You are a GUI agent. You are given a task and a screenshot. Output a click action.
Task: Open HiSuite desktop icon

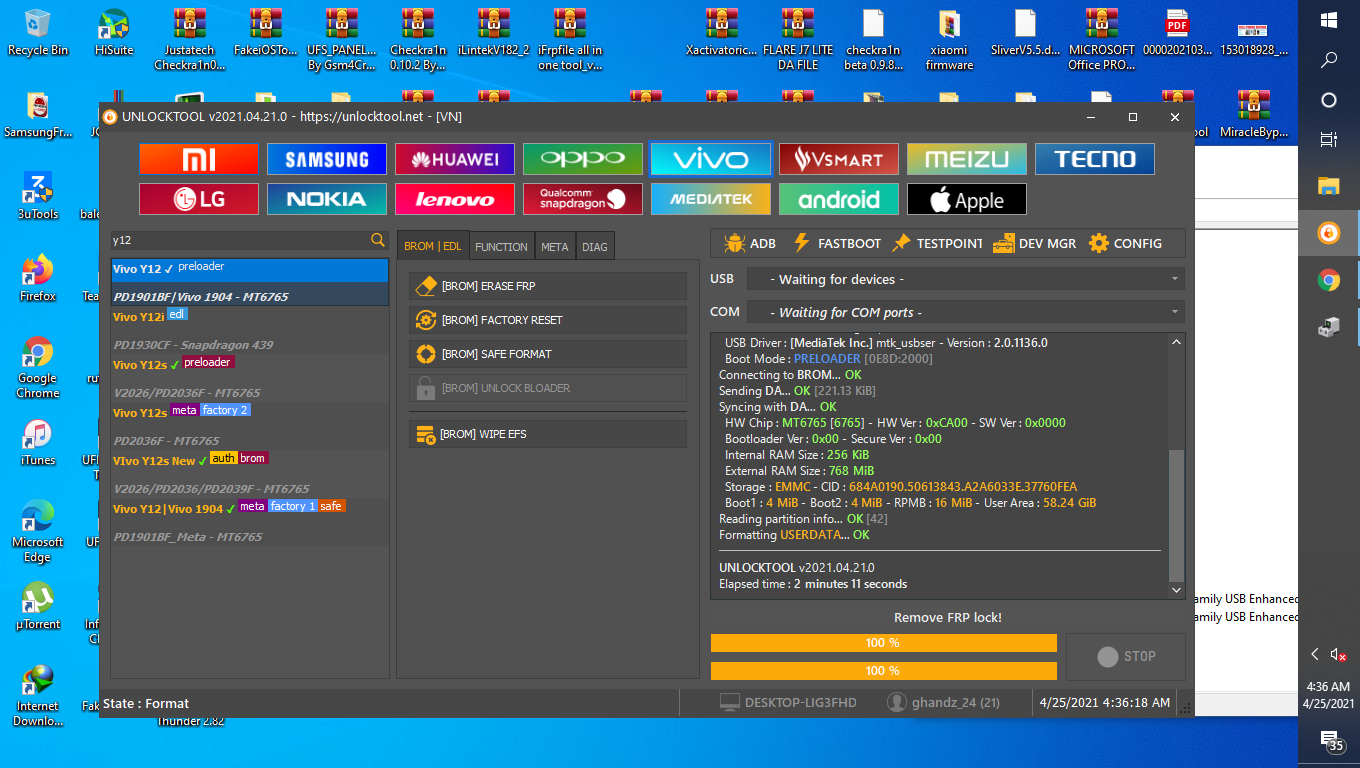click(114, 32)
